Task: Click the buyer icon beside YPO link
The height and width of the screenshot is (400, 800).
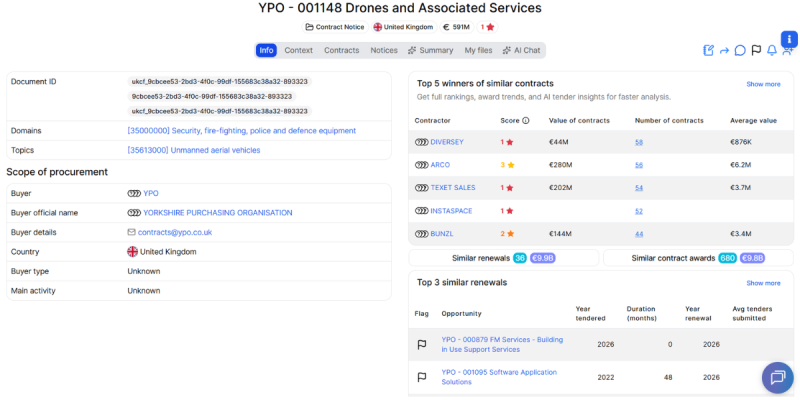Action: 134,193
